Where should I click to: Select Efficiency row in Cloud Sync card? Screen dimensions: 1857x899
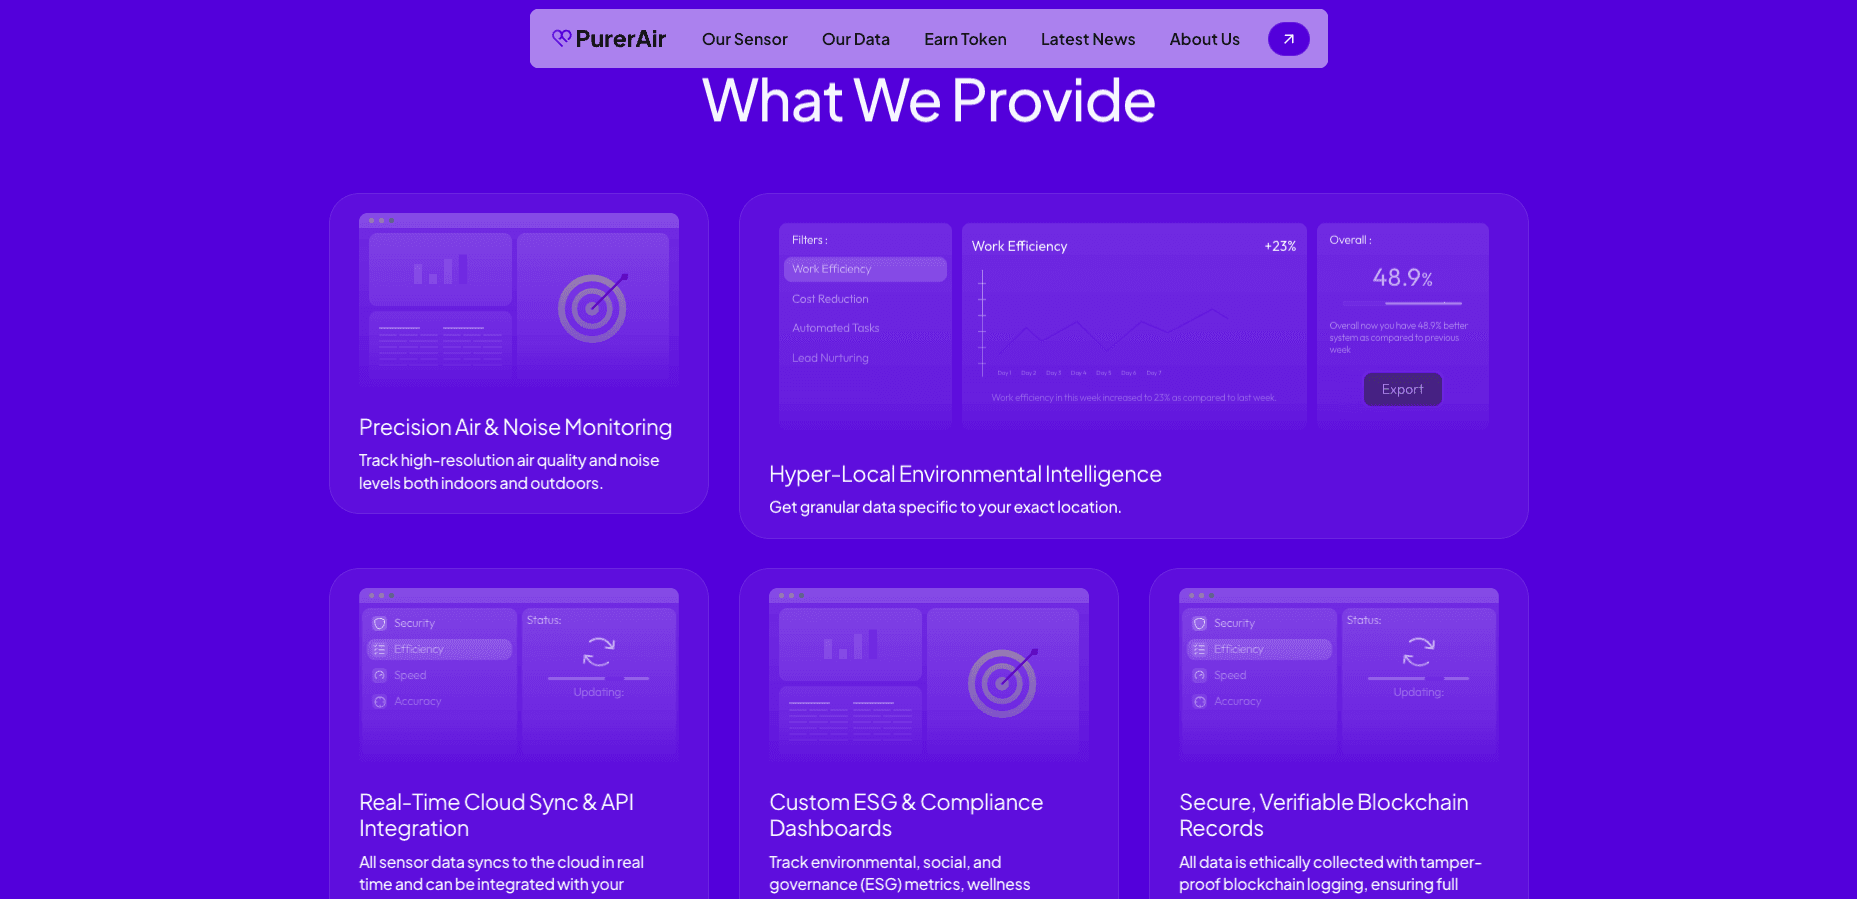coord(440,649)
